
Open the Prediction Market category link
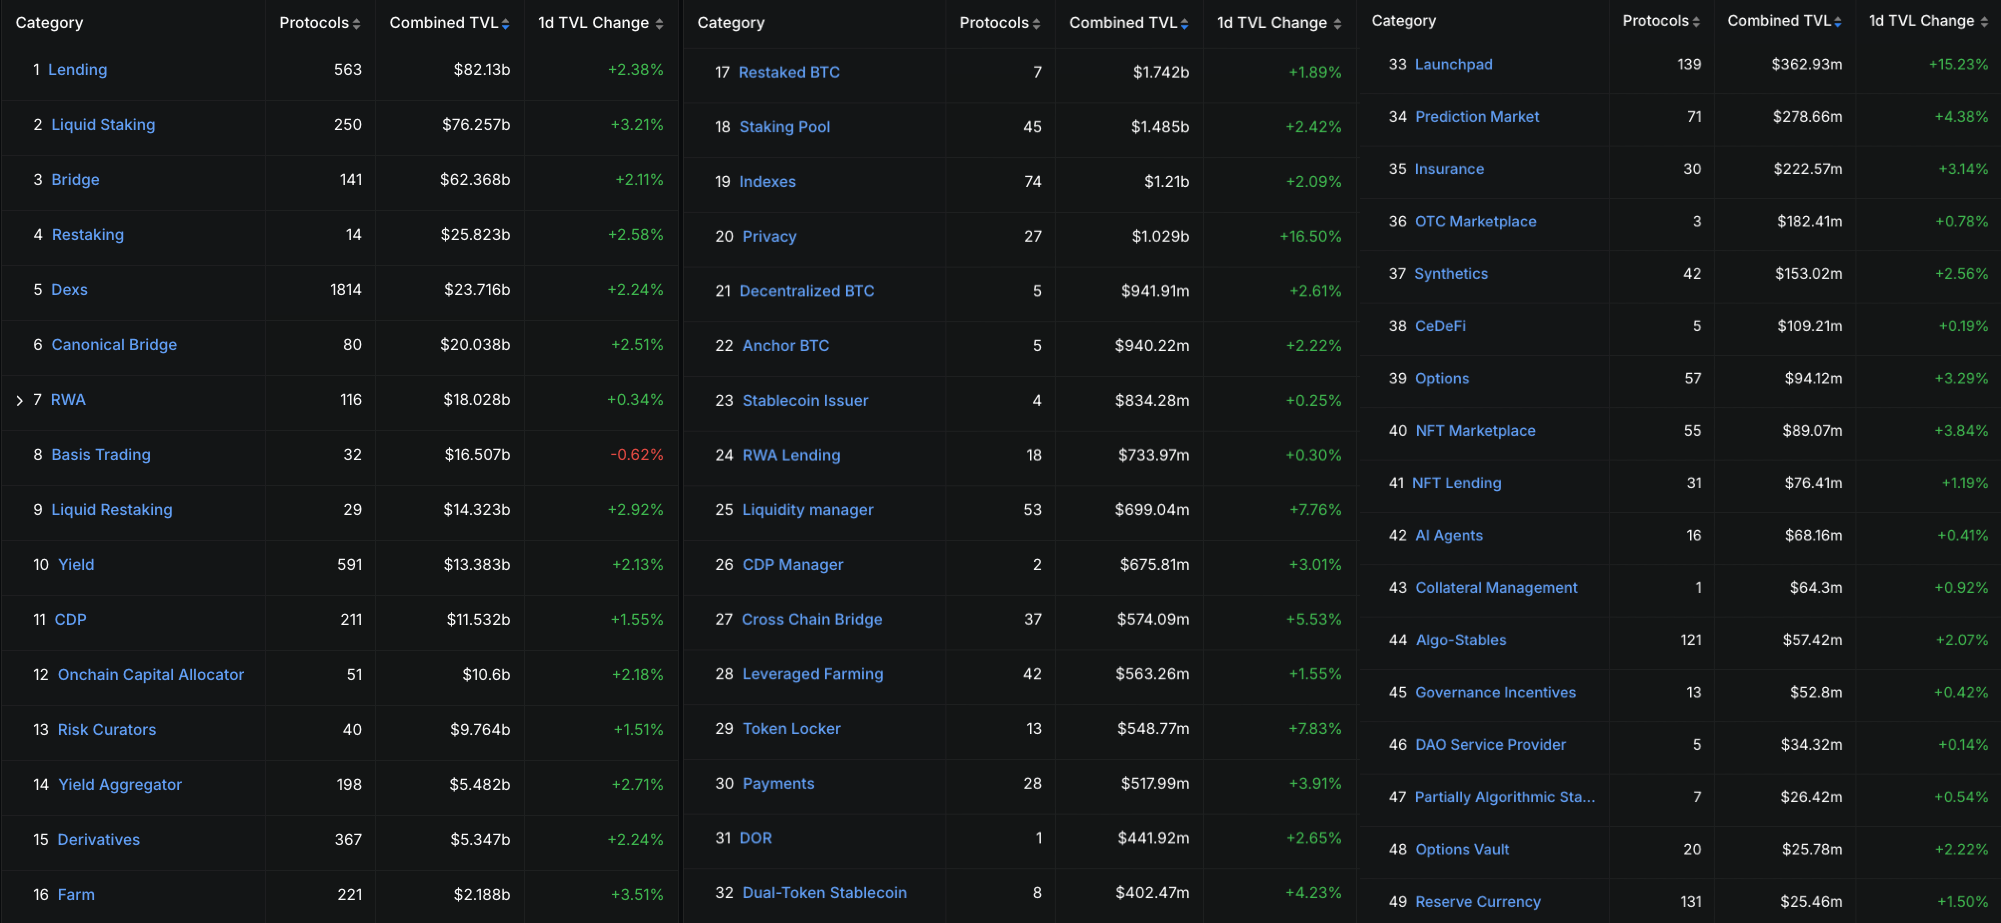click(x=1477, y=117)
